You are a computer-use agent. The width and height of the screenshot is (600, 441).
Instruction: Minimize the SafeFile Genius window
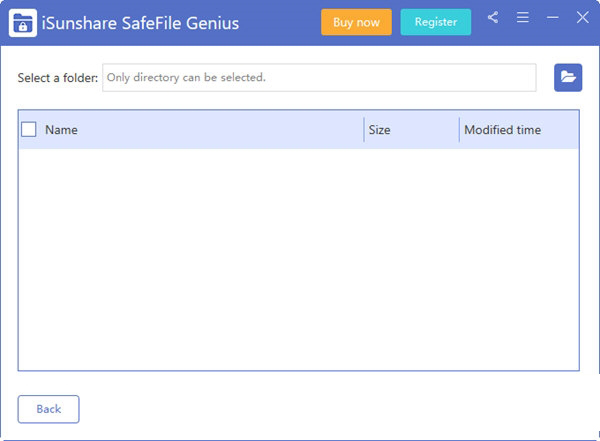point(553,18)
